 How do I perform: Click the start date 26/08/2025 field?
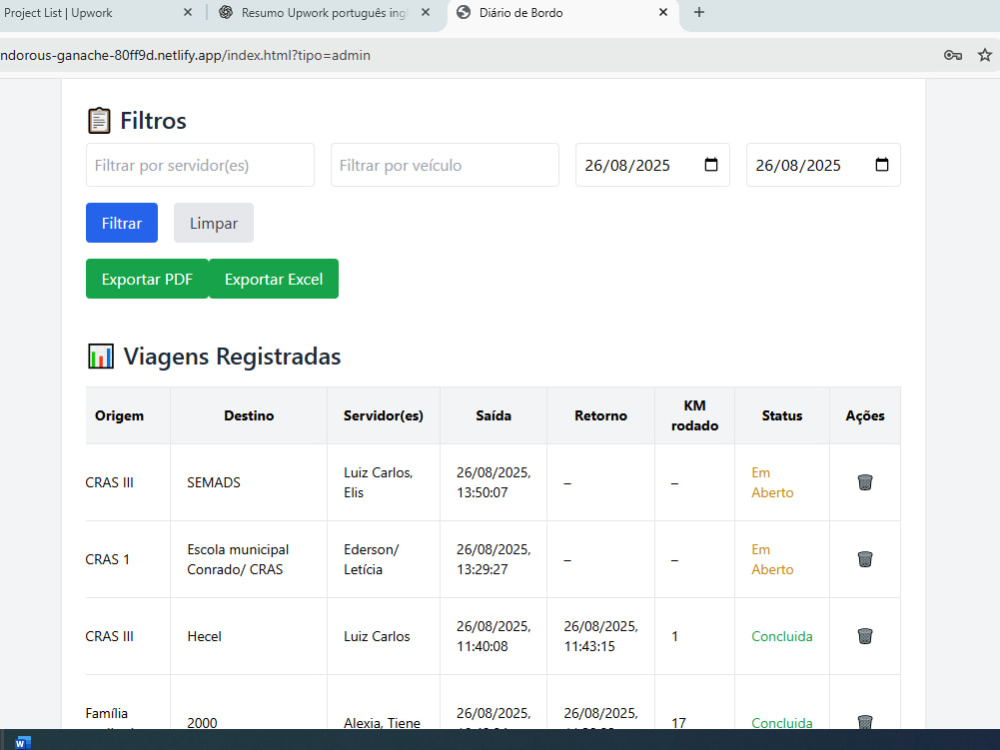pyautogui.click(x=652, y=165)
